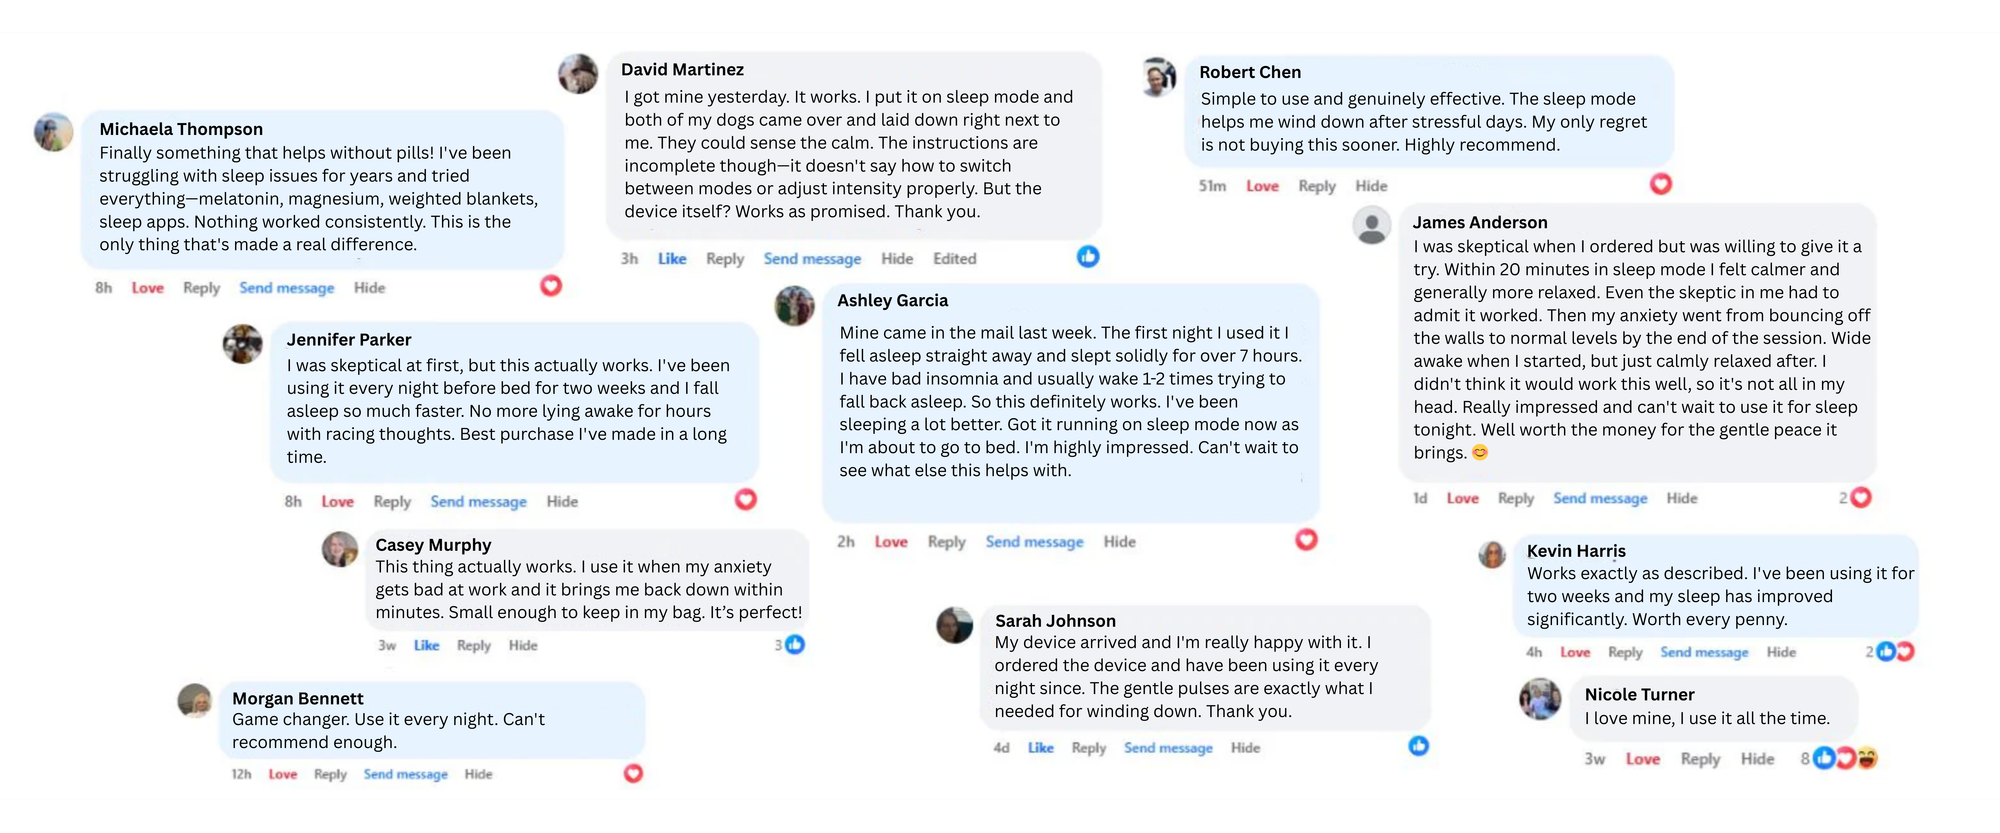Click Edited label on David Martinez's comment
The width and height of the screenshot is (2000, 833).
click(954, 259)
